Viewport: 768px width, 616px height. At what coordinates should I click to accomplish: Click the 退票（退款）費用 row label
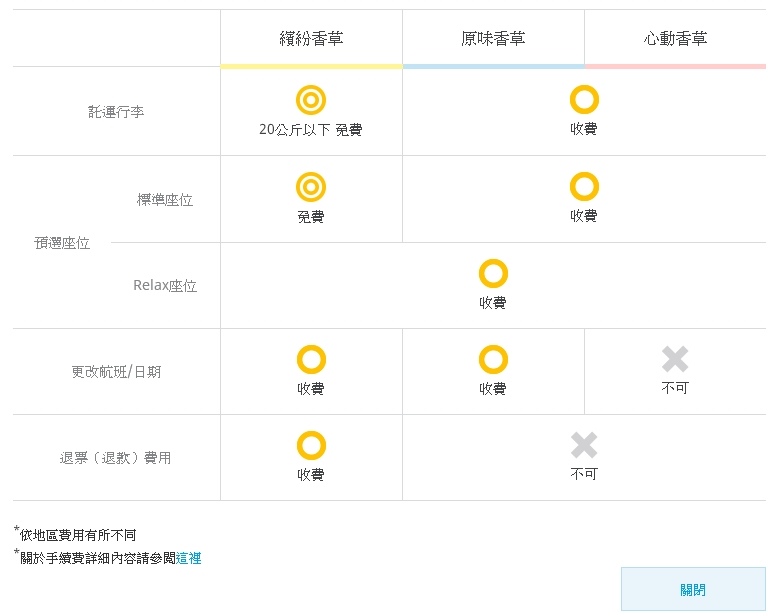pyautogui.click(x=116, y=458)
